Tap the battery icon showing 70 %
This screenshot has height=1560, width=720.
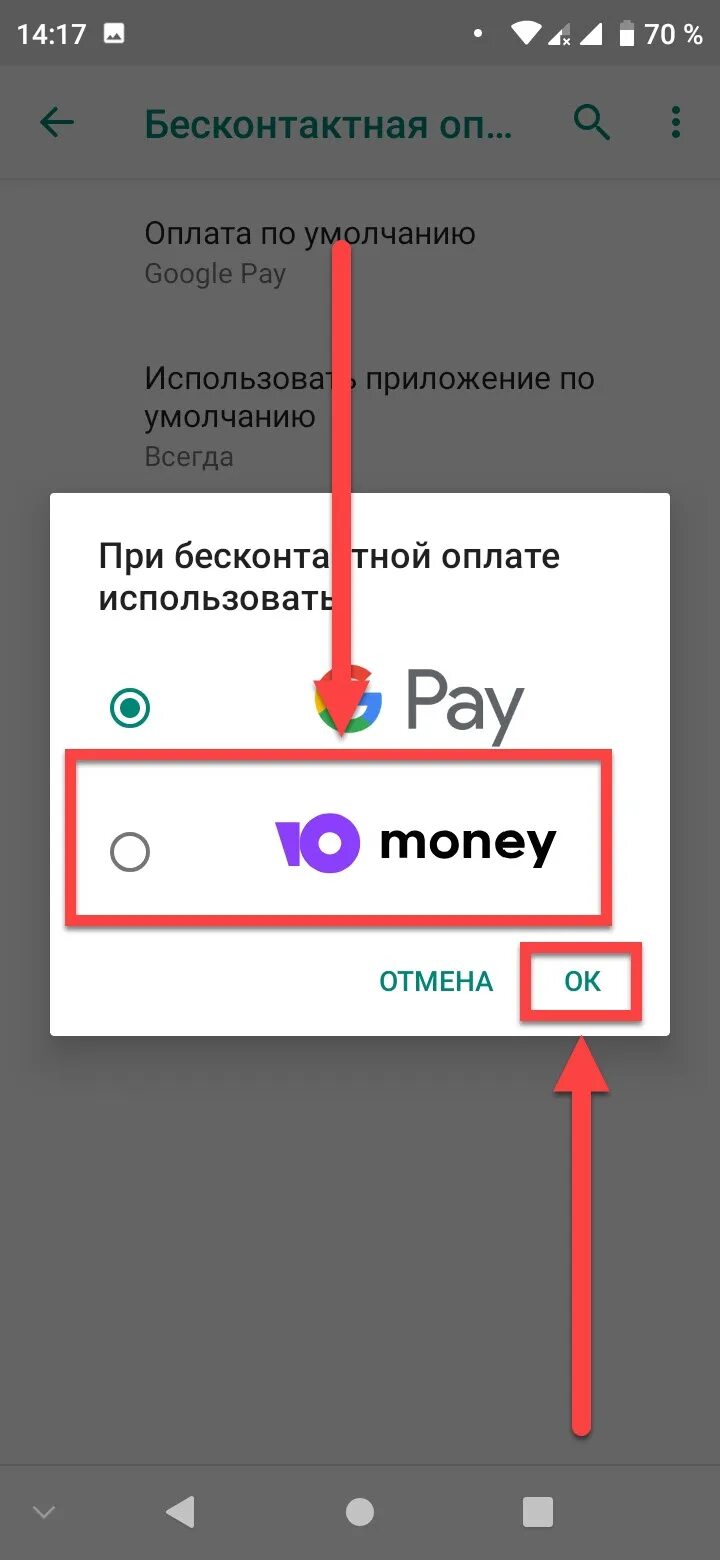[x=627, y=34]
